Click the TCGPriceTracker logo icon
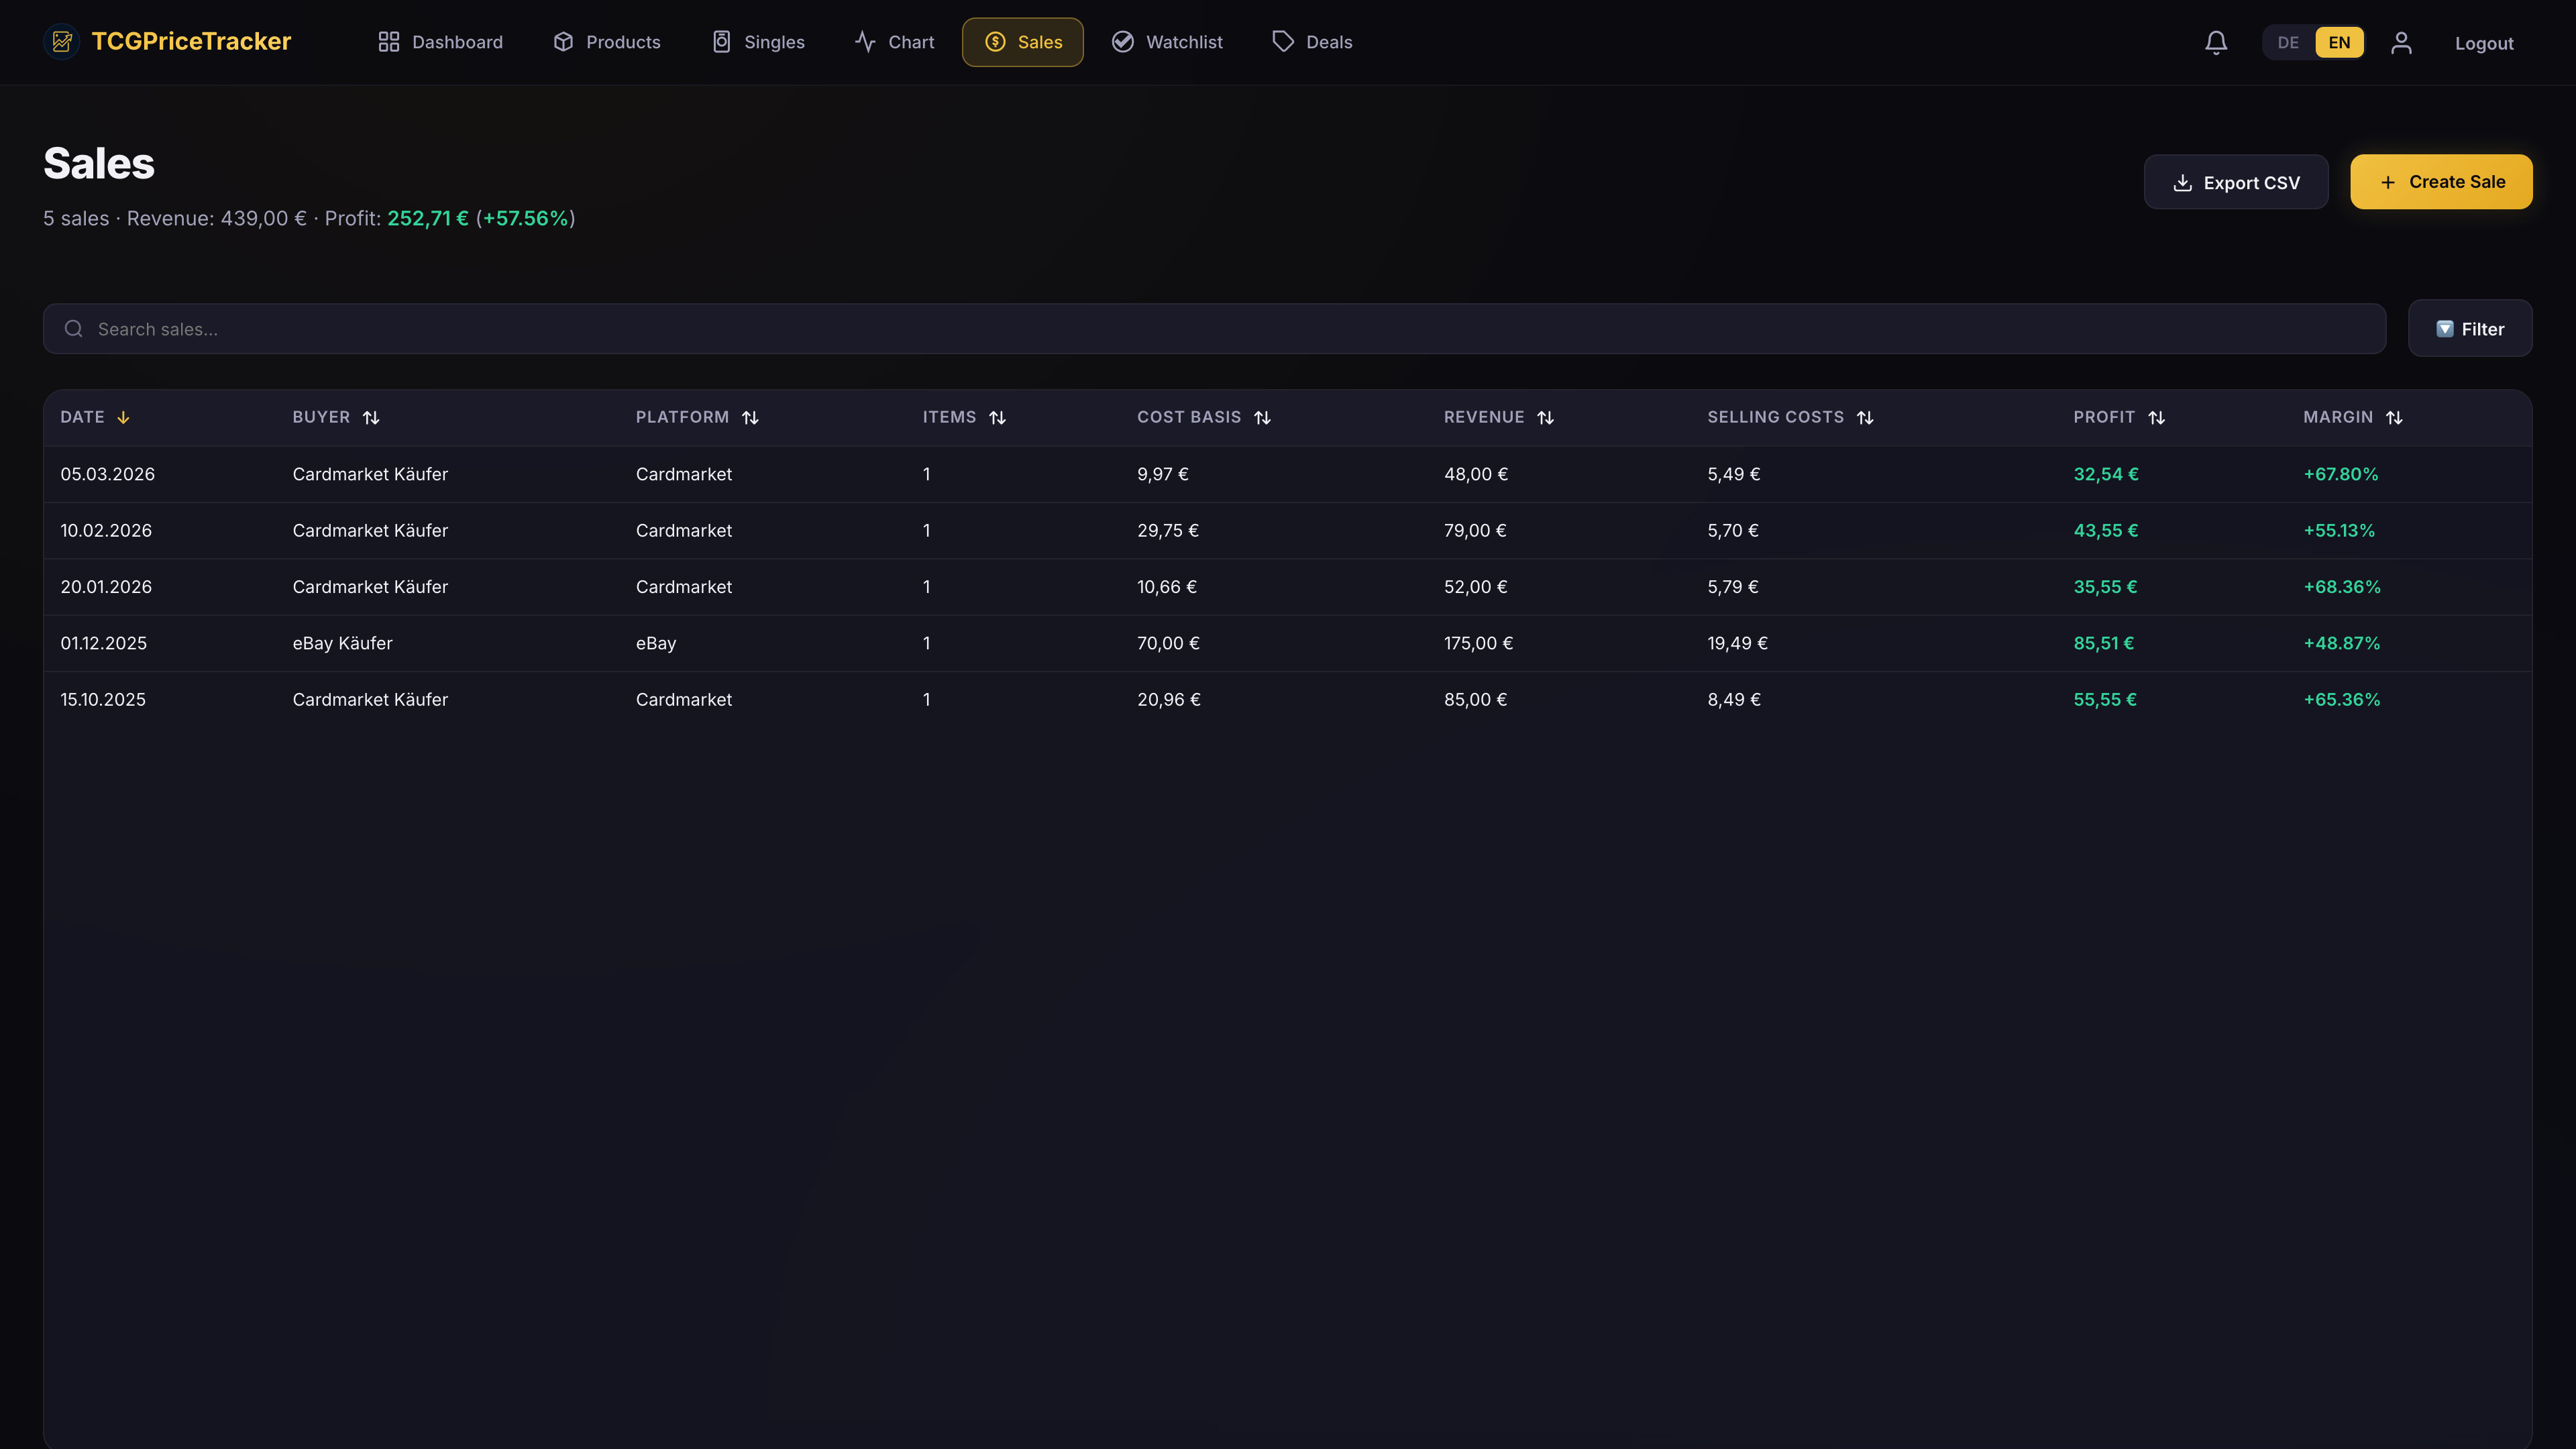The image size is (2576, 1449). (x=62, y=42)
